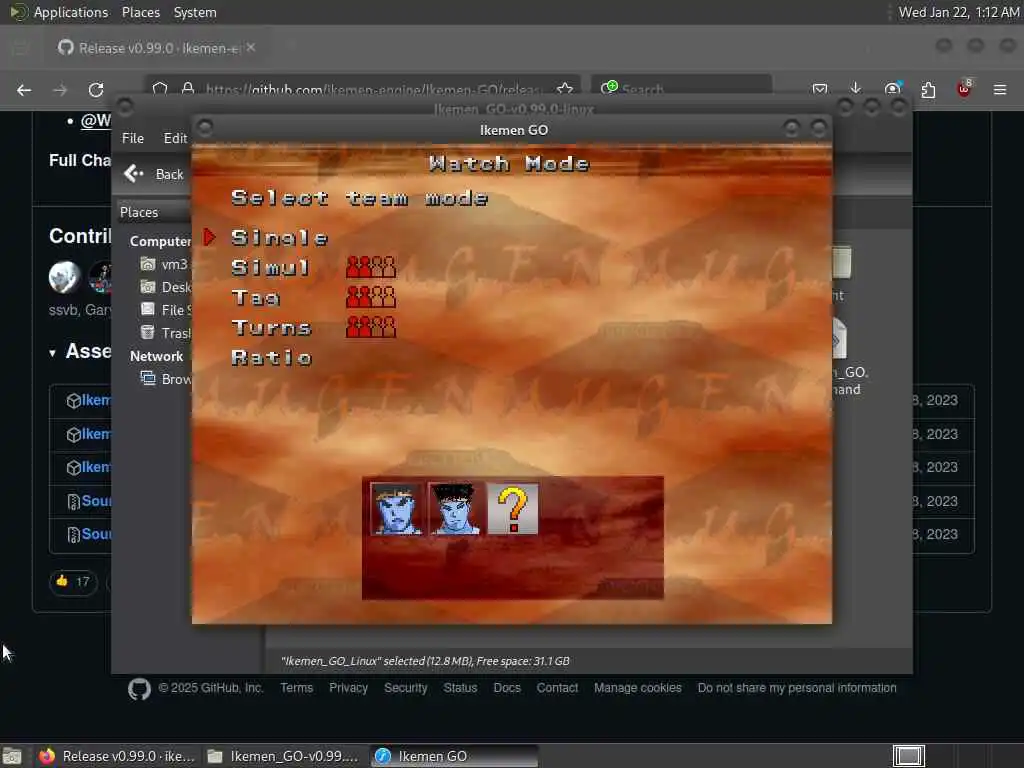Switch to Ikemen GO taskbar item
The height and width of the screenshot is (768, 1024).
point(455,756)
